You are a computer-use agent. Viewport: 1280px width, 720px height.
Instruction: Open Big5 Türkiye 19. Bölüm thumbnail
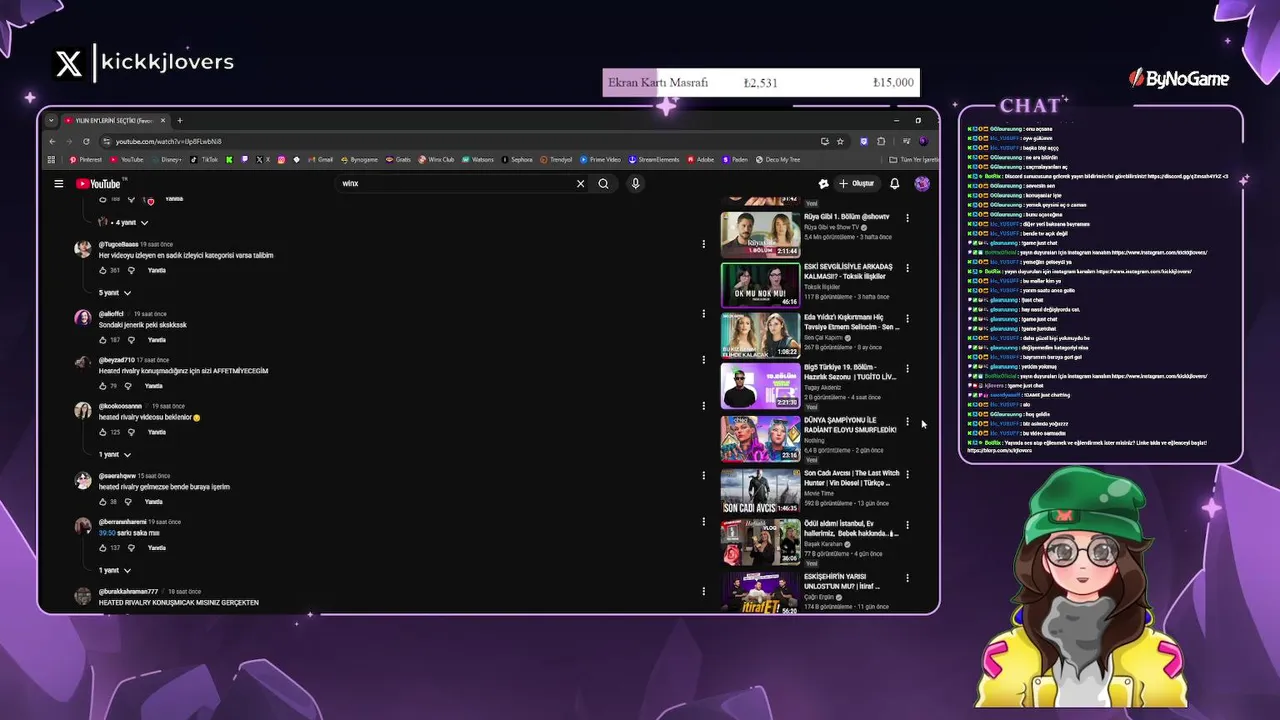[761, 386]
